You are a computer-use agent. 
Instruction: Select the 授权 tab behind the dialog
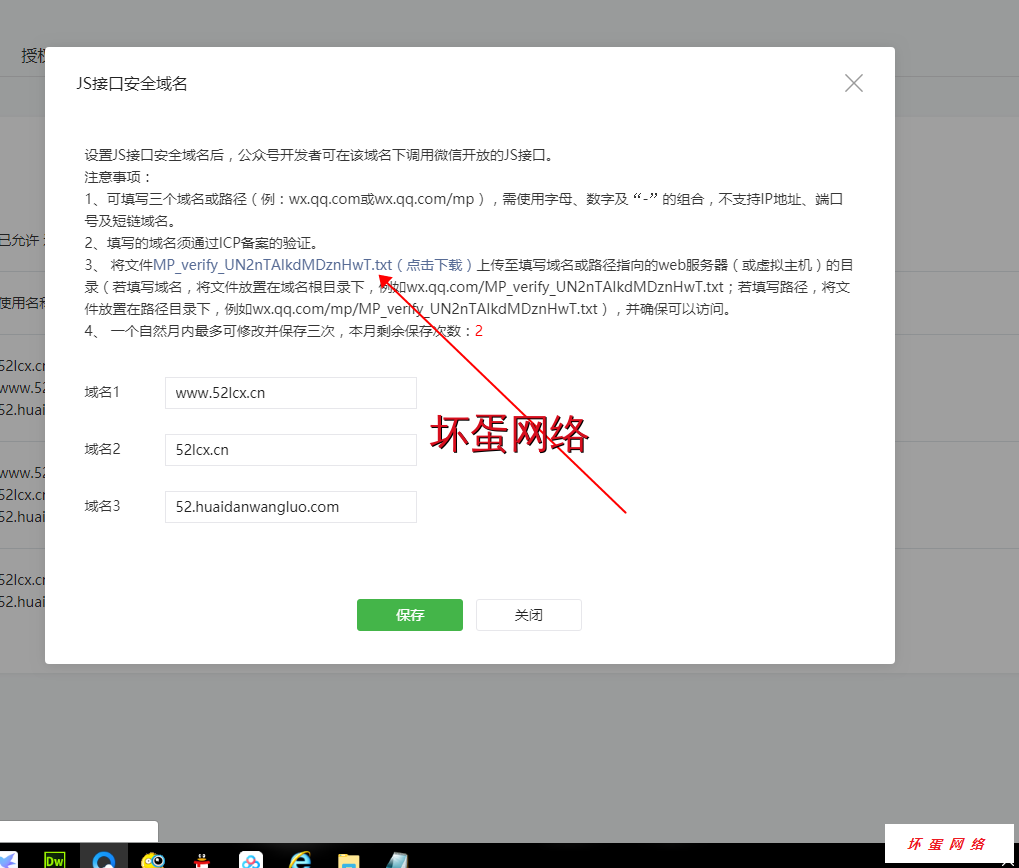[33, 56]
